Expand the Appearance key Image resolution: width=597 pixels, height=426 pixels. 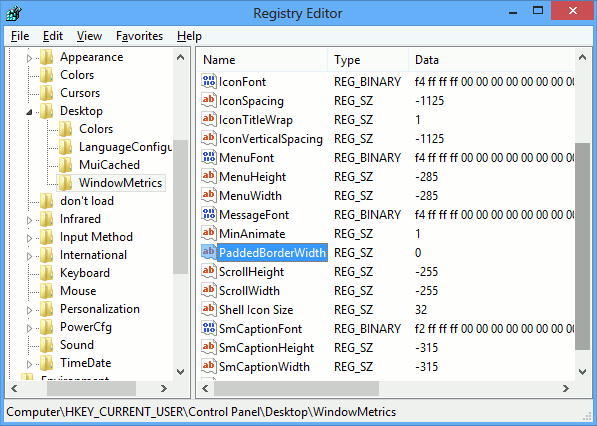coord(29,58)
